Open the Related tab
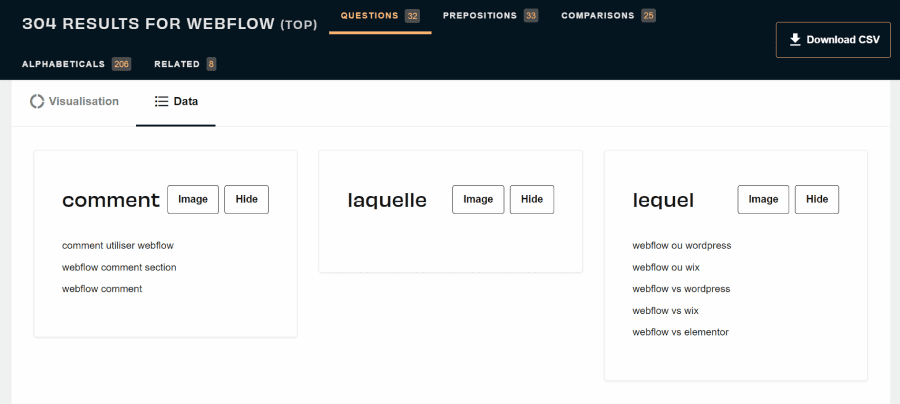The width and height of the screenshot is (900, 404). tap(185, 64)
